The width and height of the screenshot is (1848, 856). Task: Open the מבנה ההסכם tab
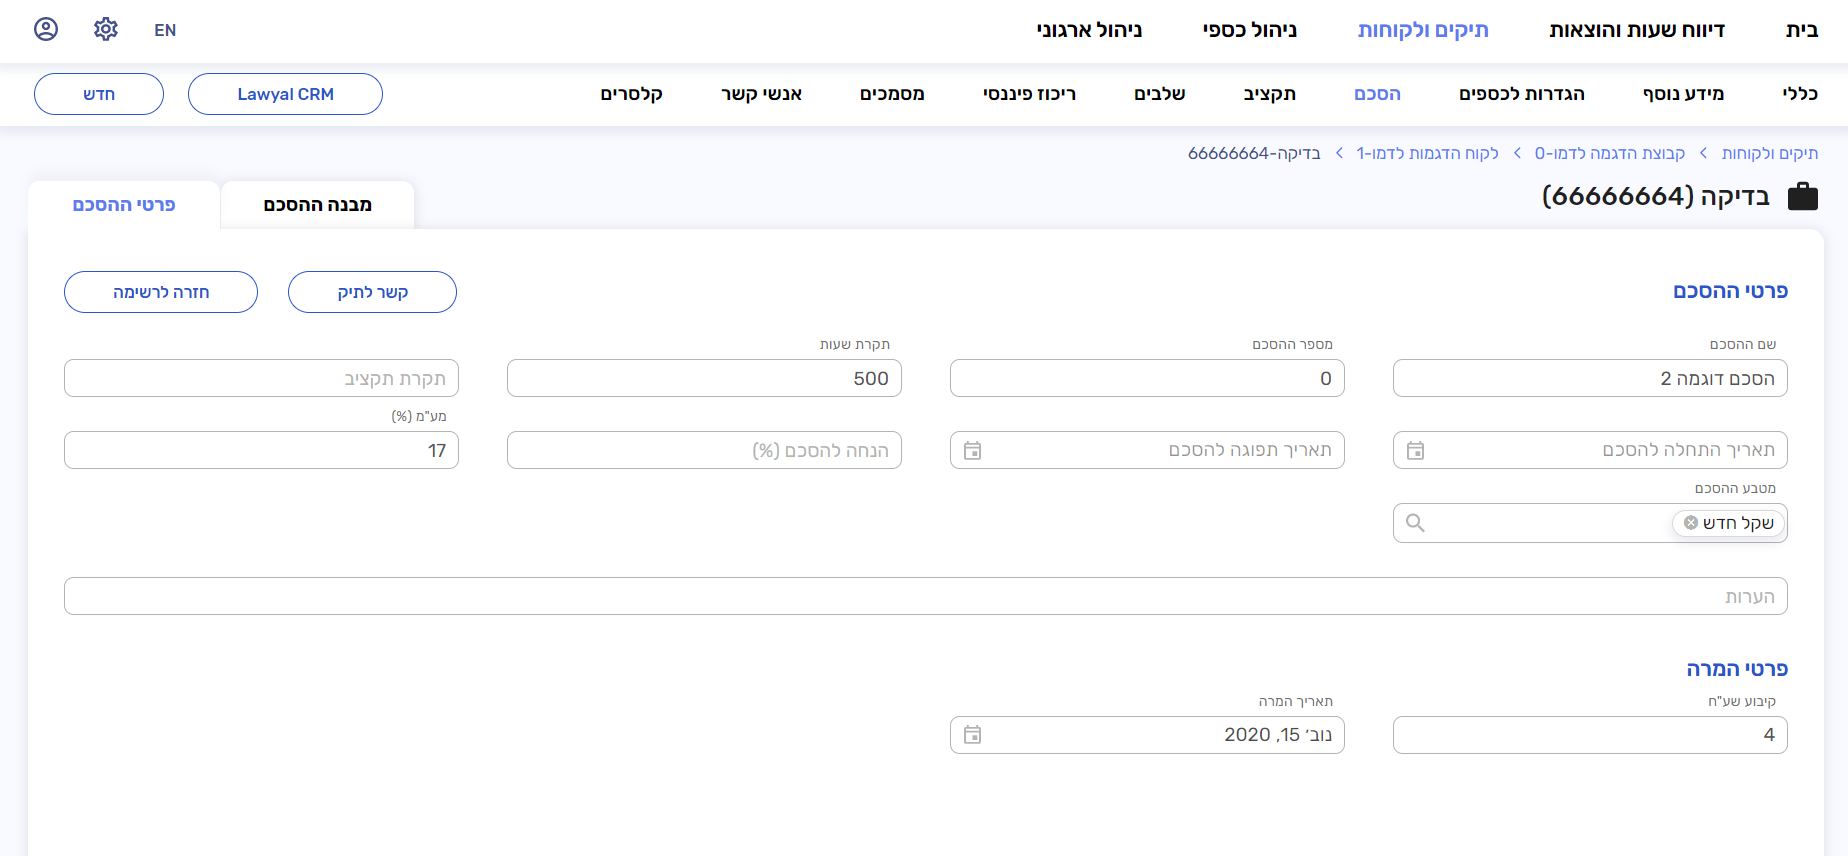click(x=317, y=205)
